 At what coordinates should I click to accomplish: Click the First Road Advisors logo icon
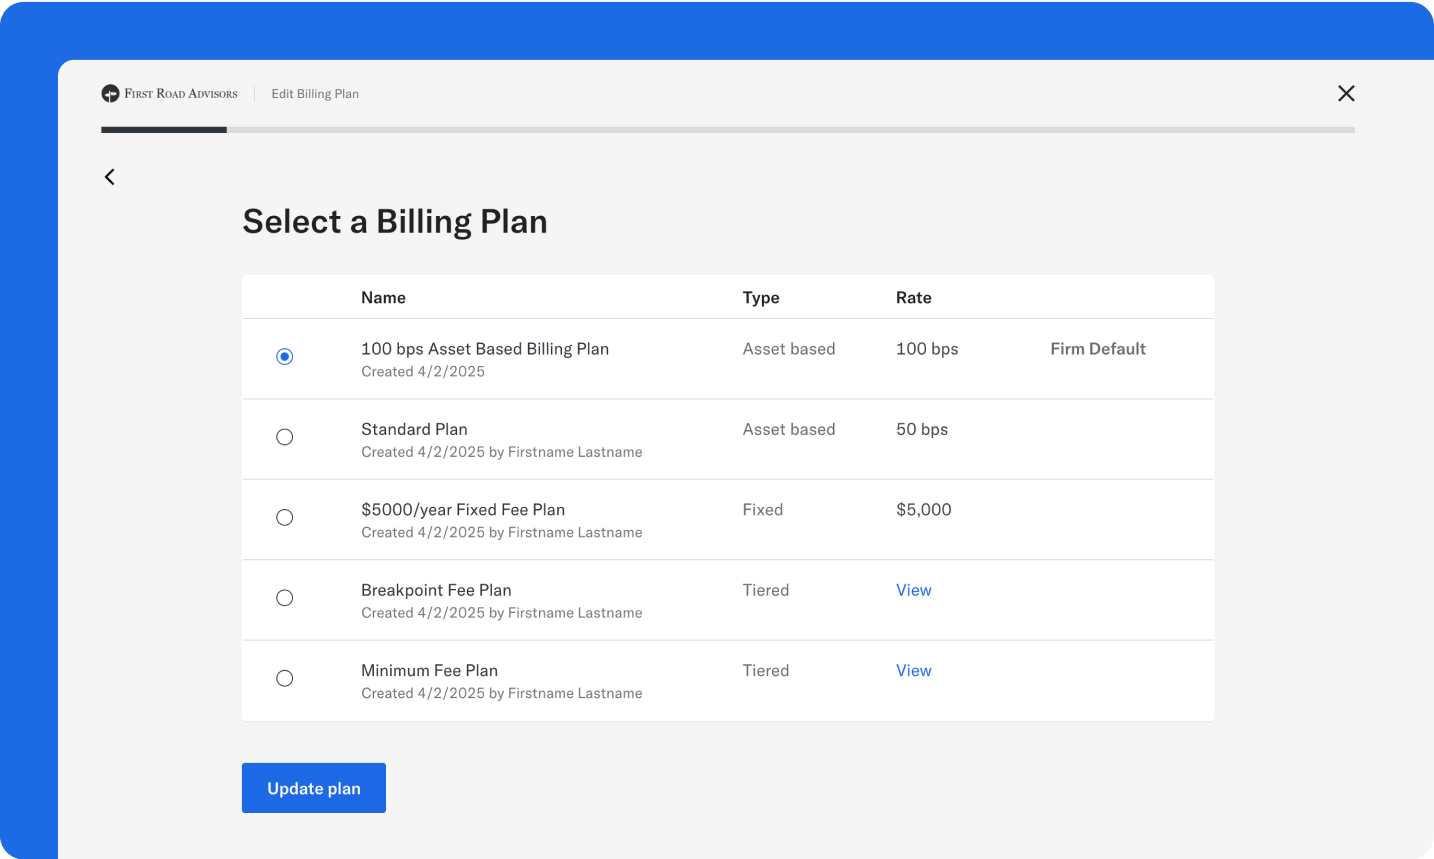tap(110, 93)
